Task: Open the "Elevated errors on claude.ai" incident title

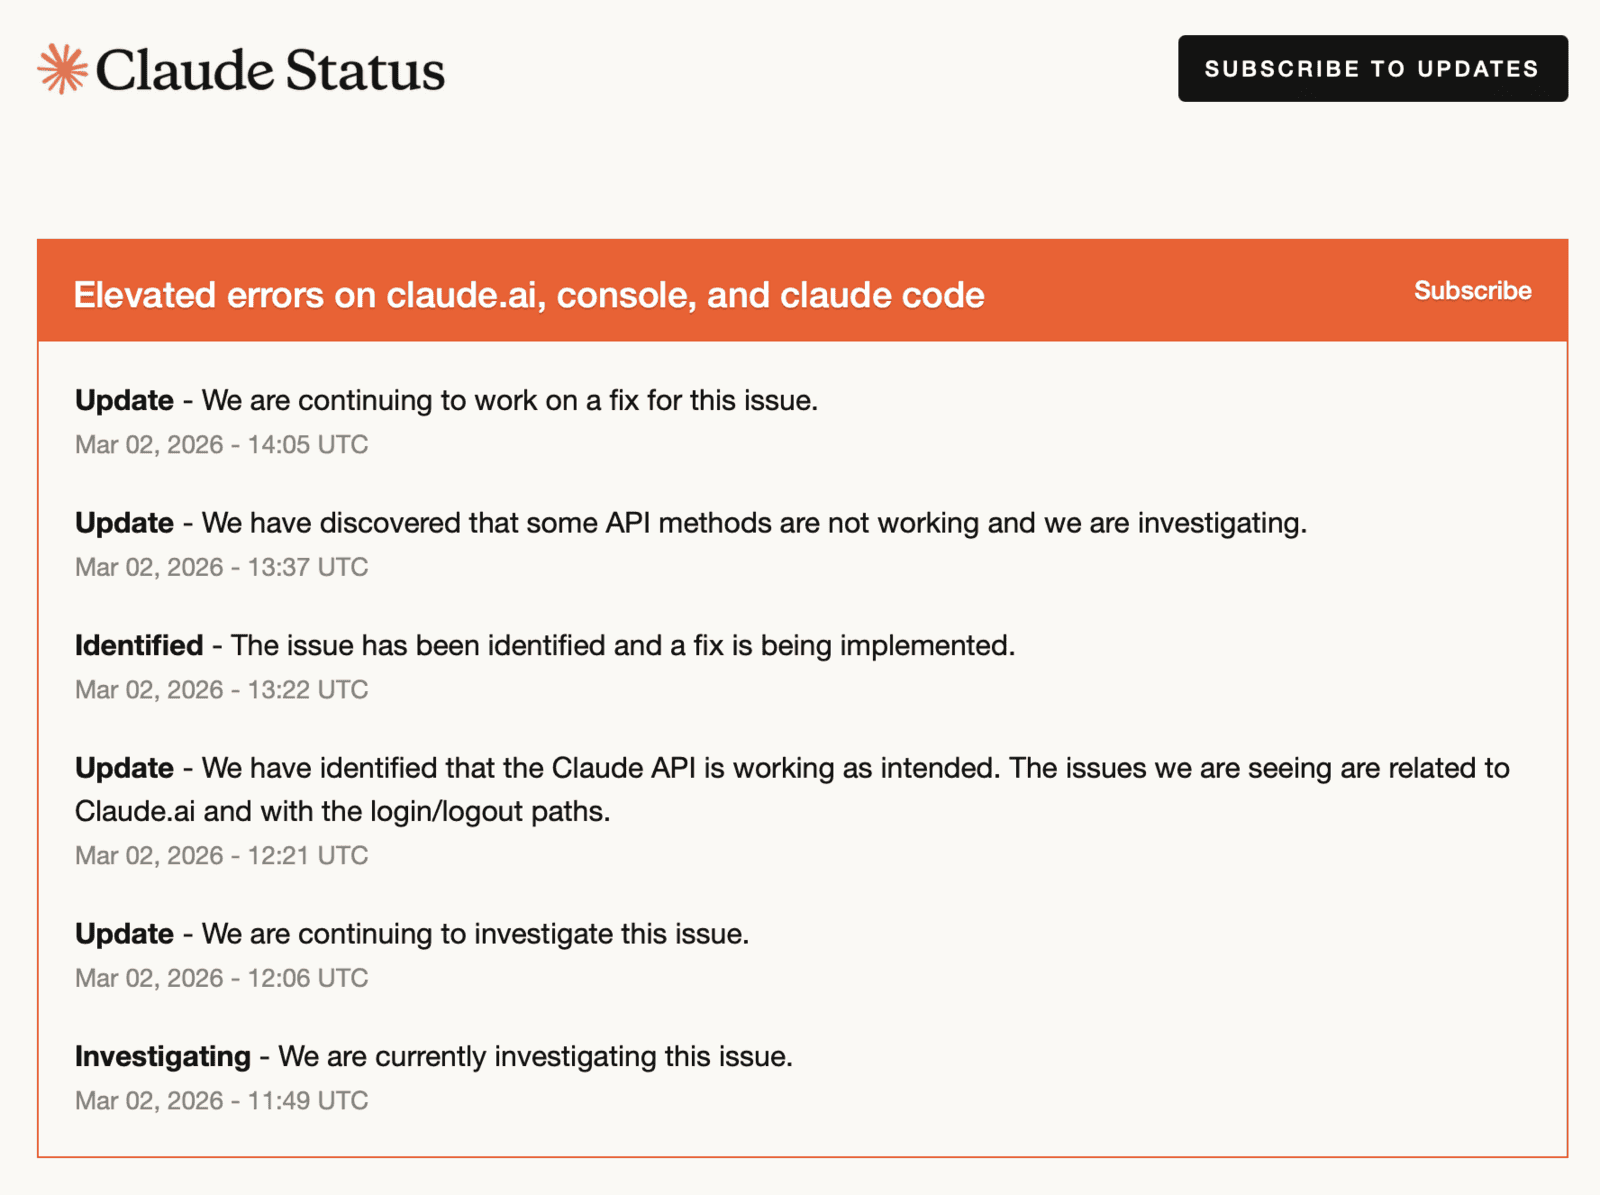Action: [528, 295]
